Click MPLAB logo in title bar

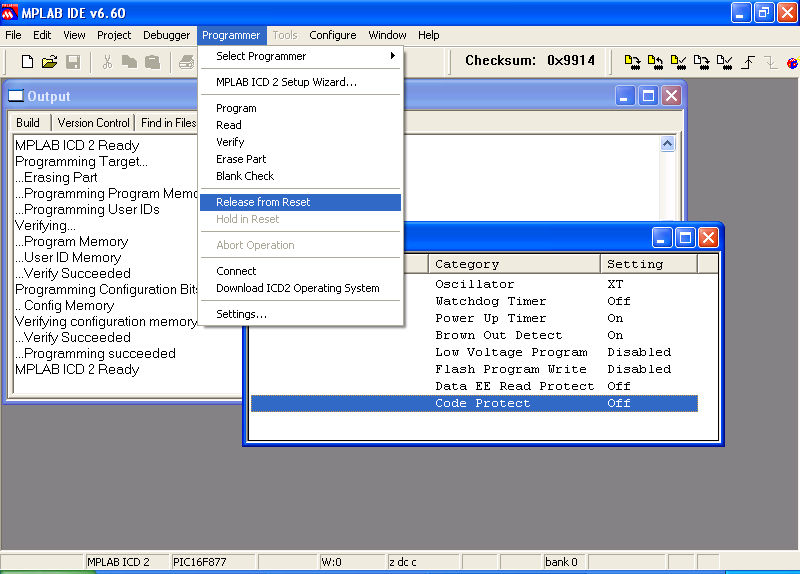point(9,13)
